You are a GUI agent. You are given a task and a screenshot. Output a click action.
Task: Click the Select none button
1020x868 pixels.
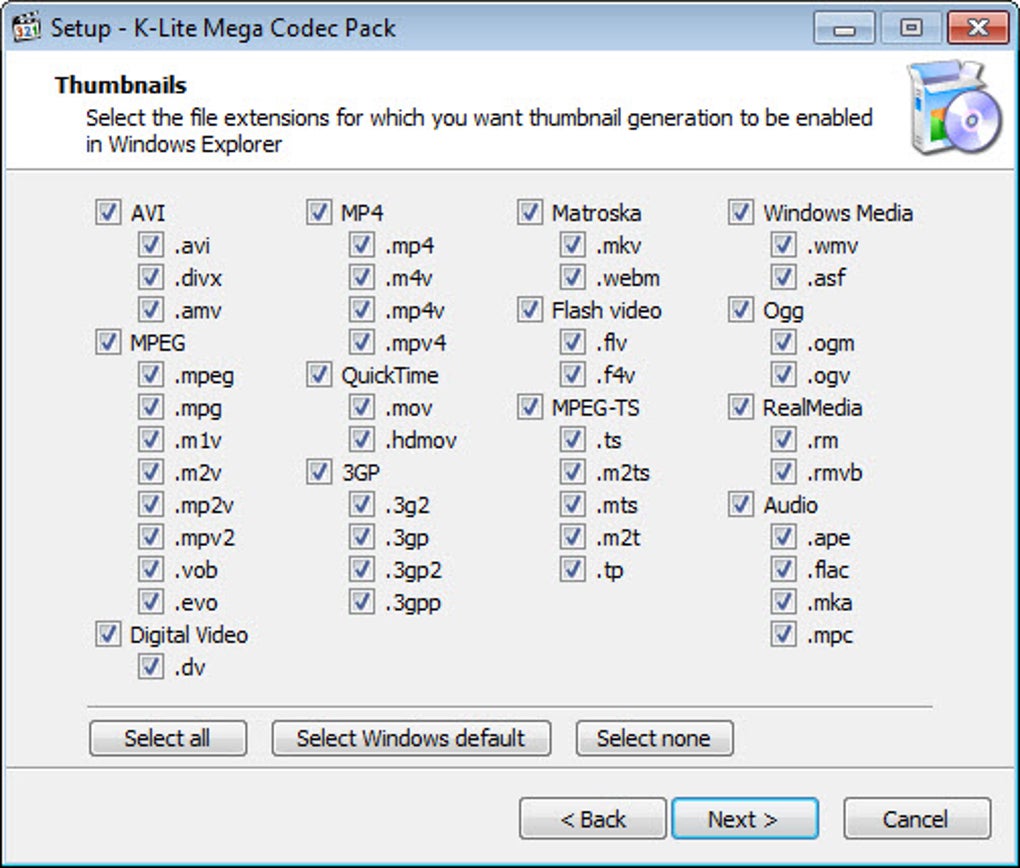click(x=654, y=739)
